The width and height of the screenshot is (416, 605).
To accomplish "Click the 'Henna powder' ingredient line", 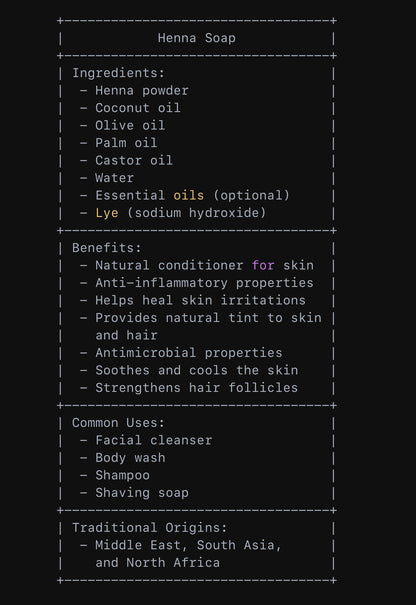I will point(142,91).
